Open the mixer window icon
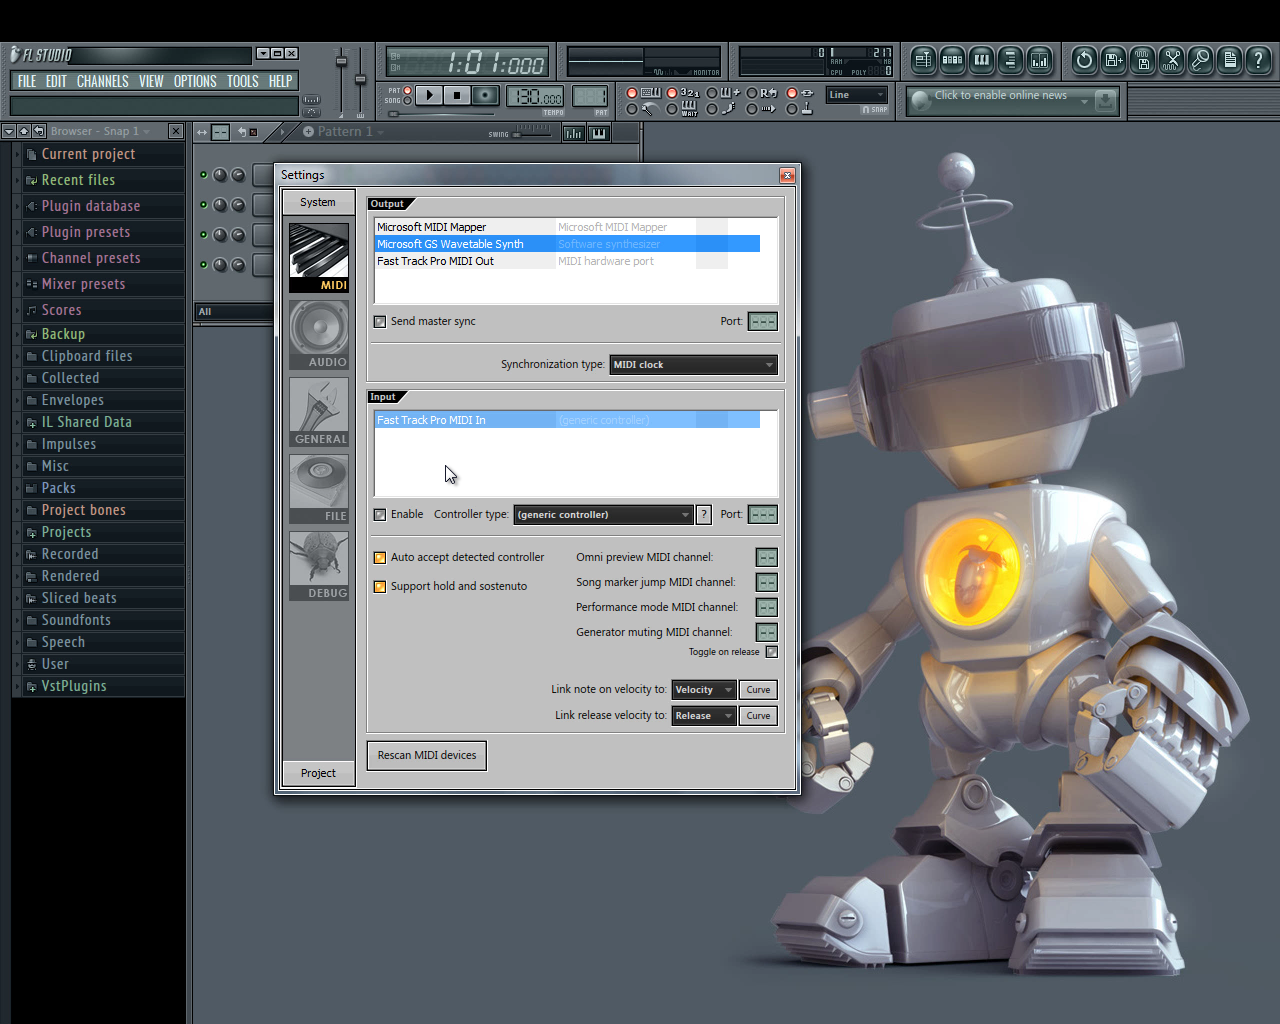This screenshot has height=1024, width=1280. click(1039, 61)
